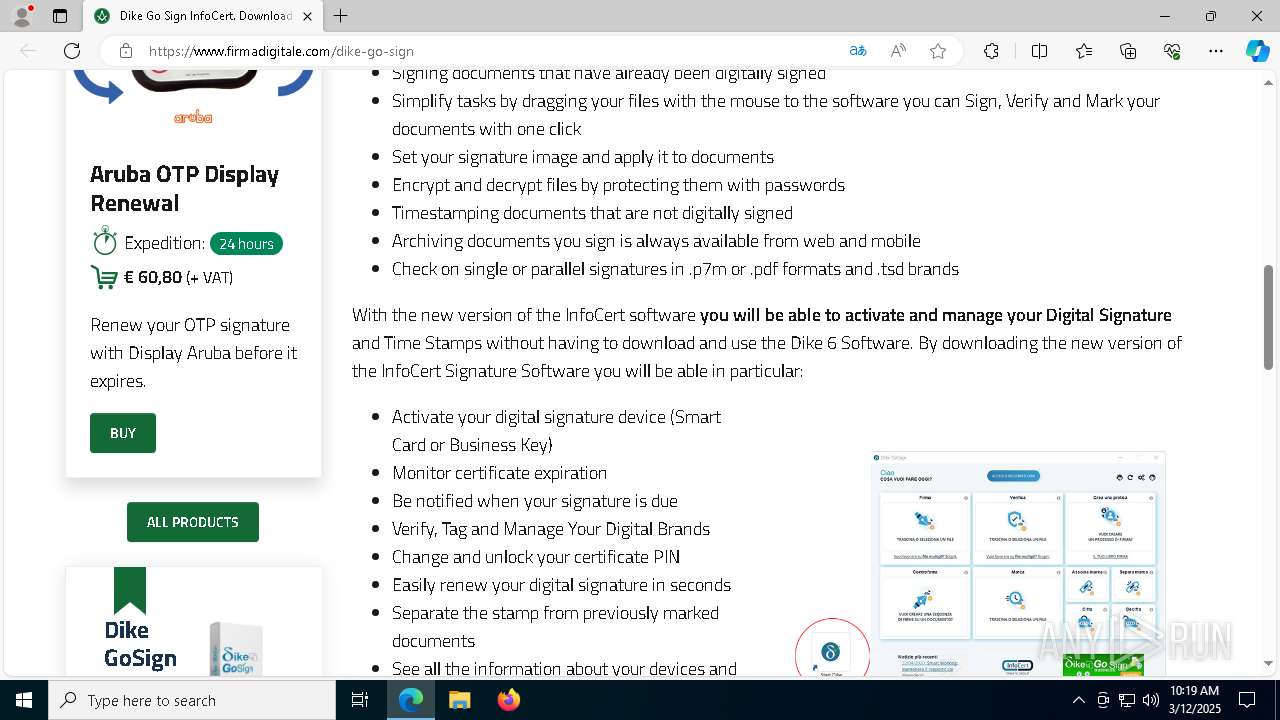Open the Dike GoSign product card

pos(194,621)
